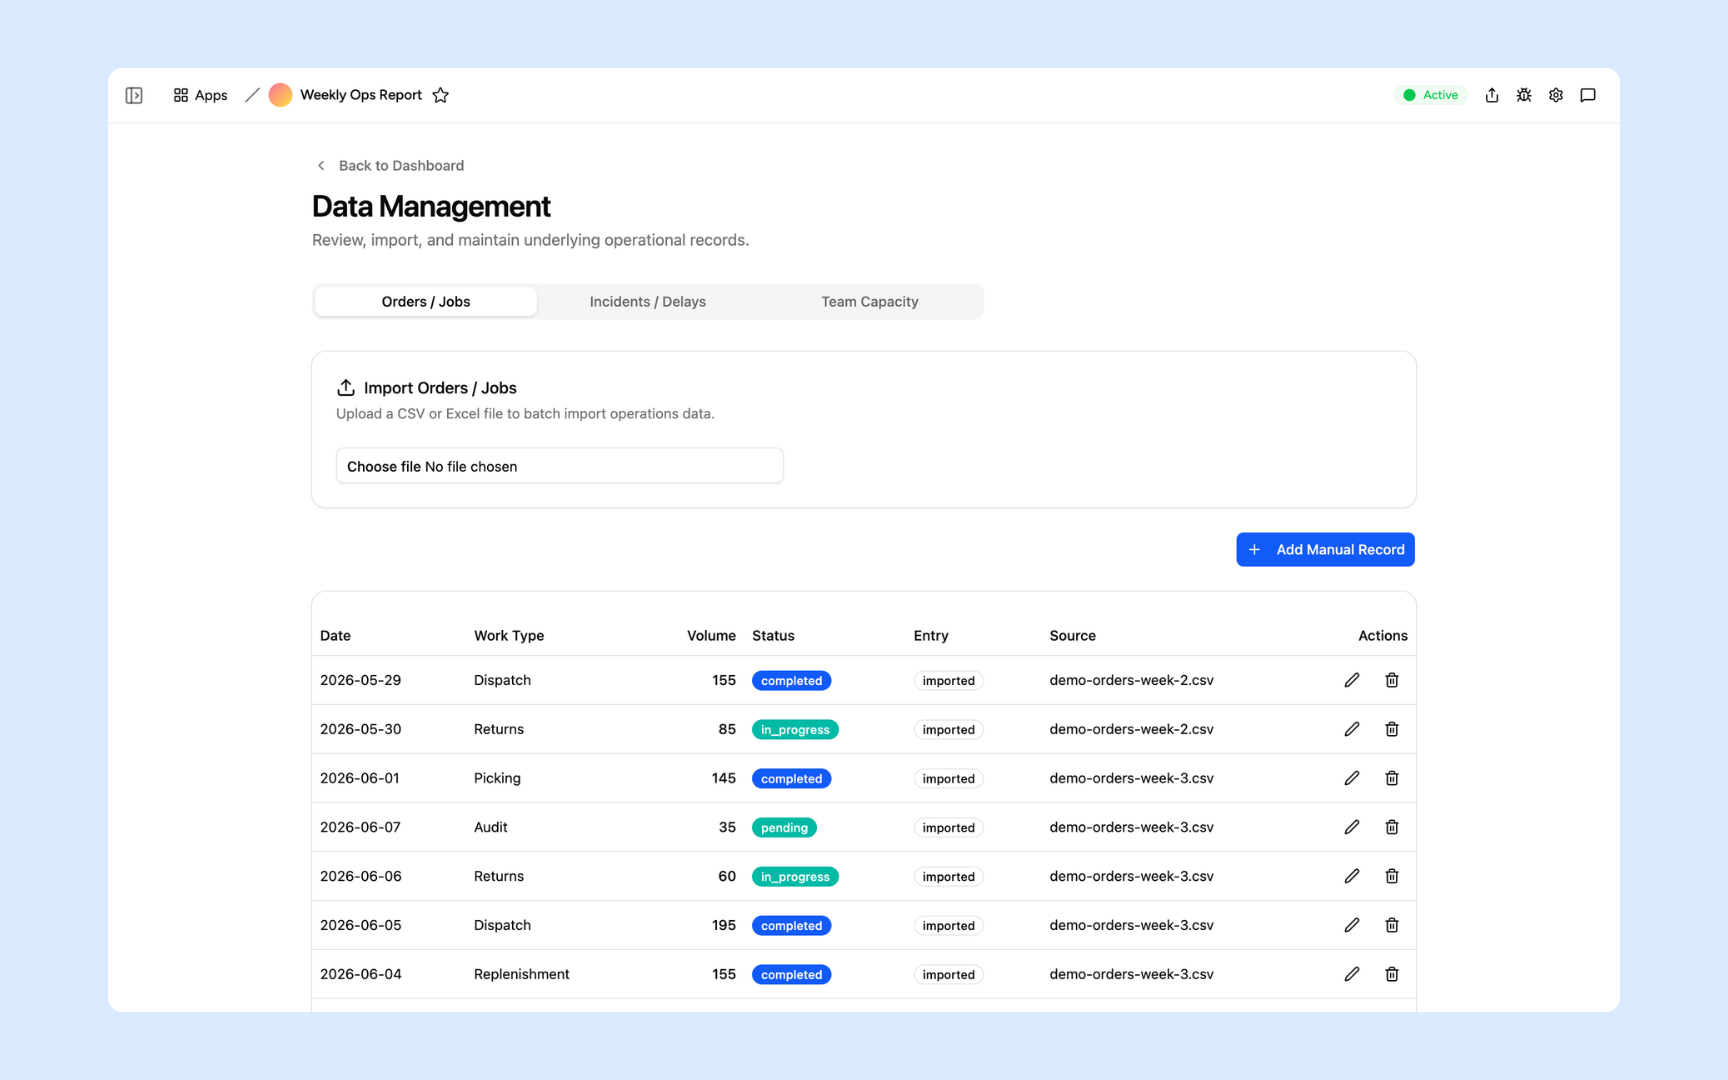Click the Replenishment work type cell
This screenshot has height=1080, width=1728.
pyautogui.click(x=522, y=974)
